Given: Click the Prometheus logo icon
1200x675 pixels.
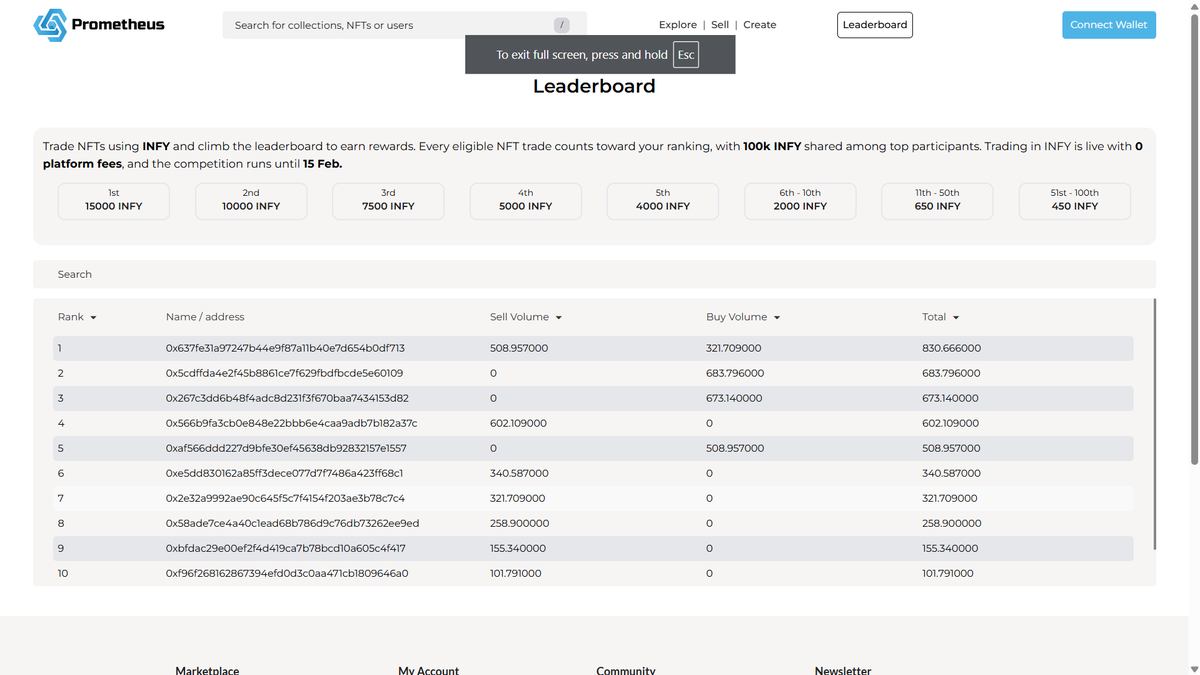Looking at the screenshot, I should (x=50, y=25).
